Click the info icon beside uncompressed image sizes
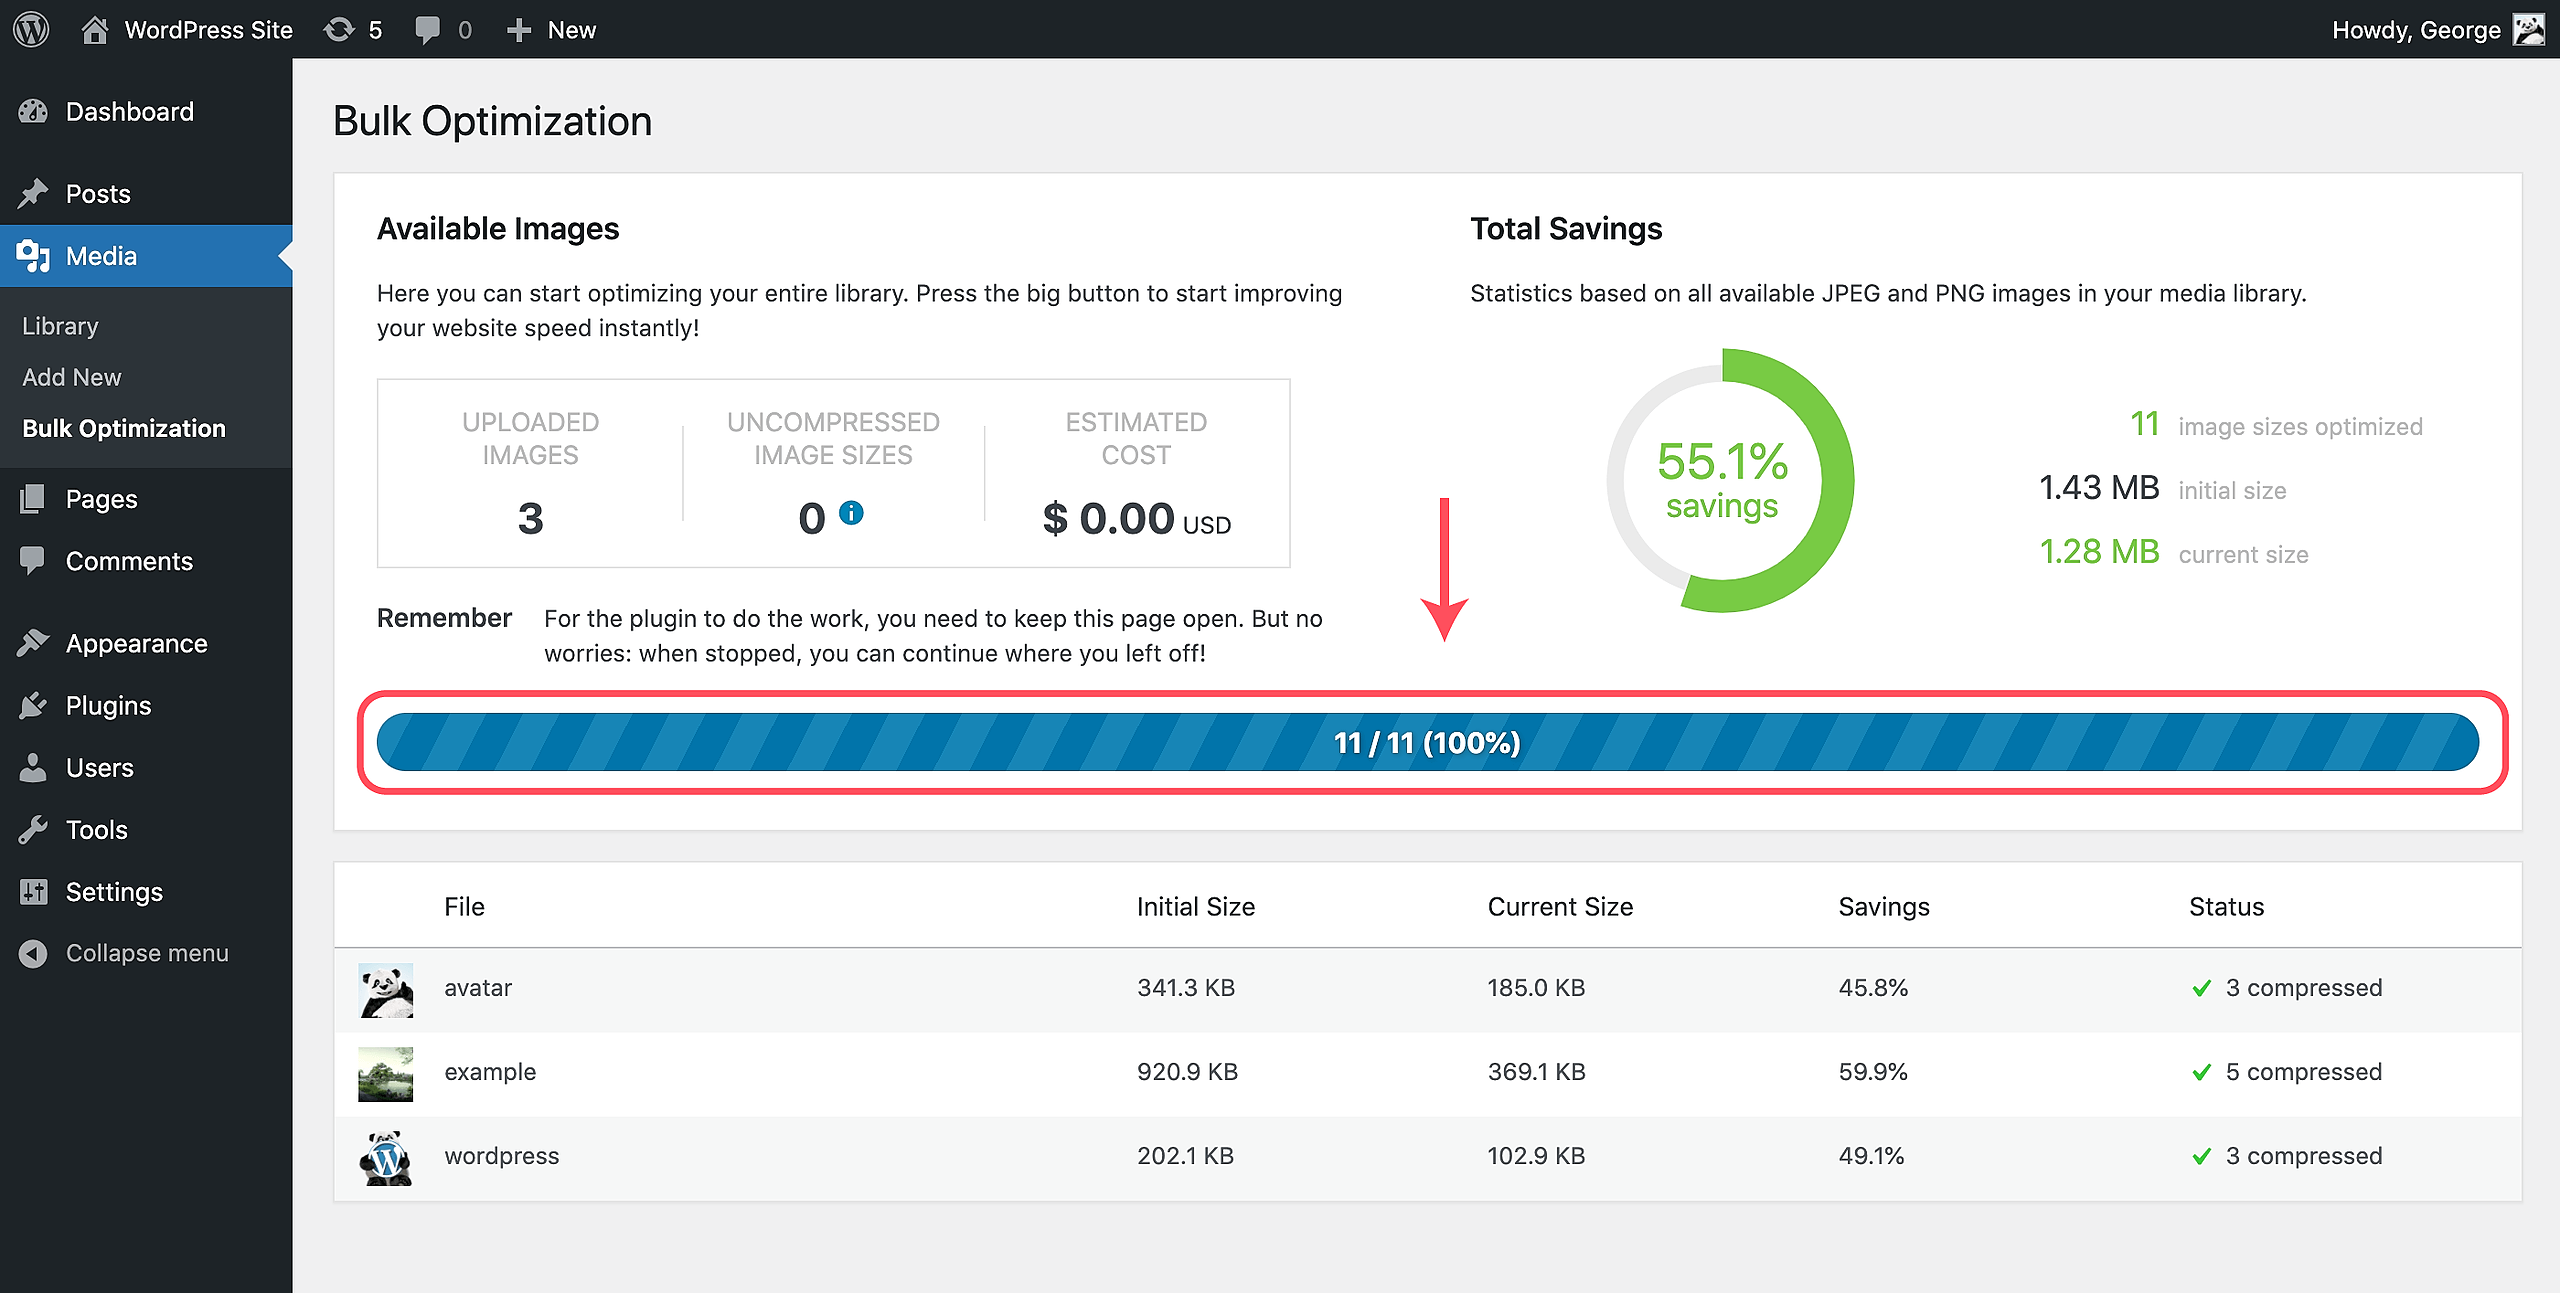The height and width of the screenshot is (1293, 2560). coord(851,513)
